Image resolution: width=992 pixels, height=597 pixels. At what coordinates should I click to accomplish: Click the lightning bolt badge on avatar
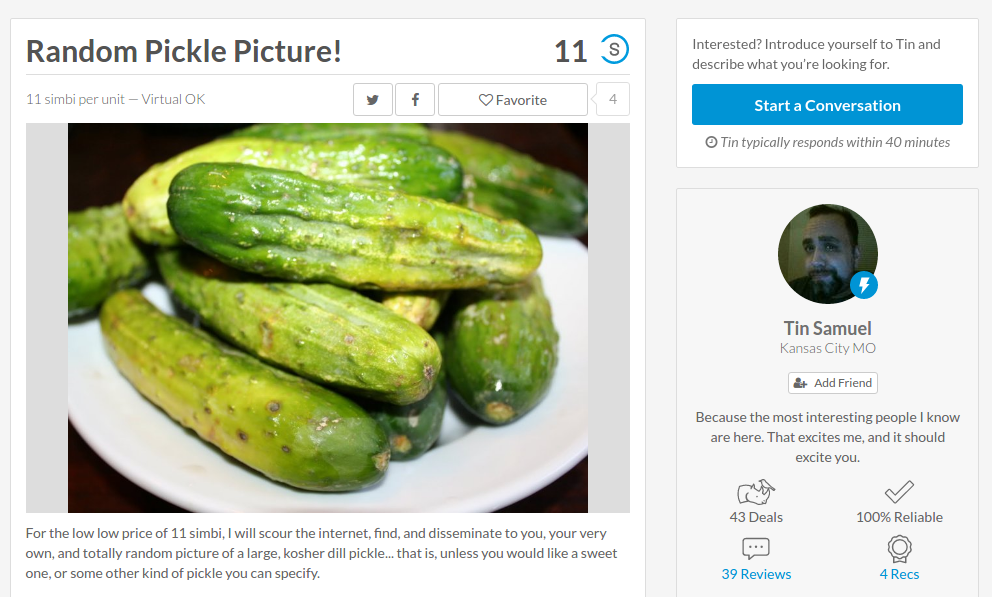pos(864,285)
